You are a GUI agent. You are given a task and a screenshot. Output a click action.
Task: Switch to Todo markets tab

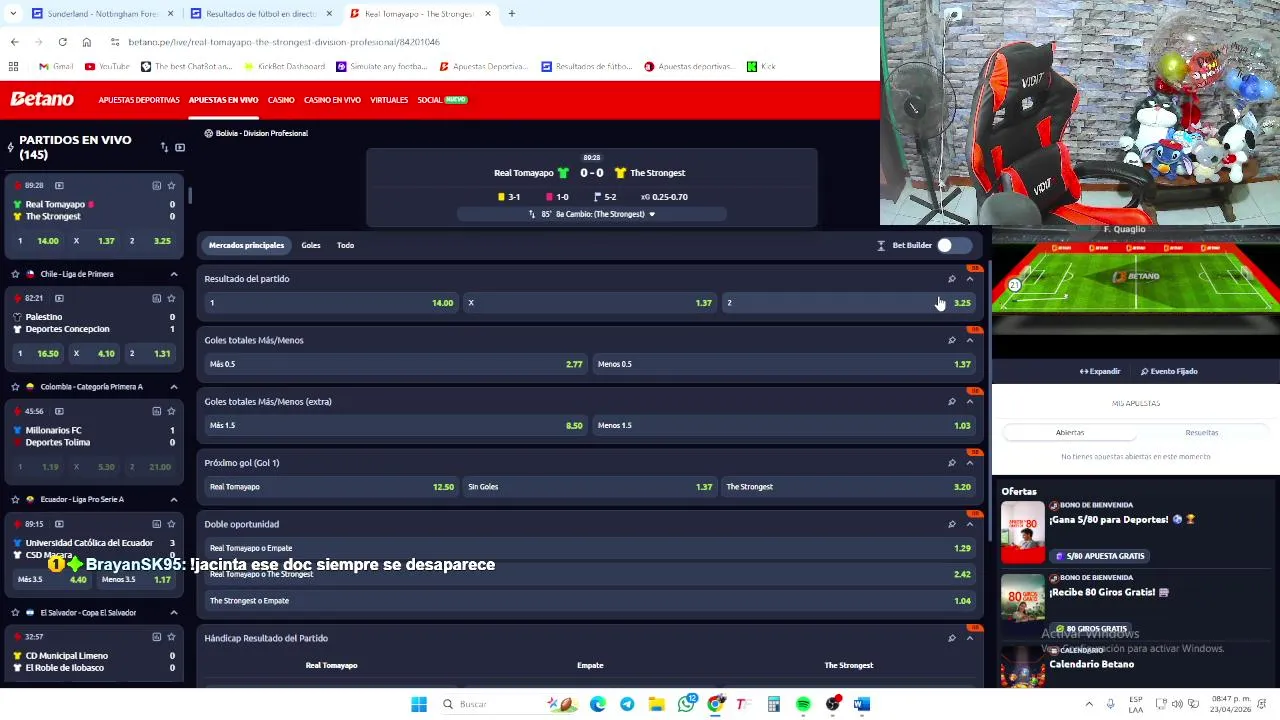pos(345,245)
